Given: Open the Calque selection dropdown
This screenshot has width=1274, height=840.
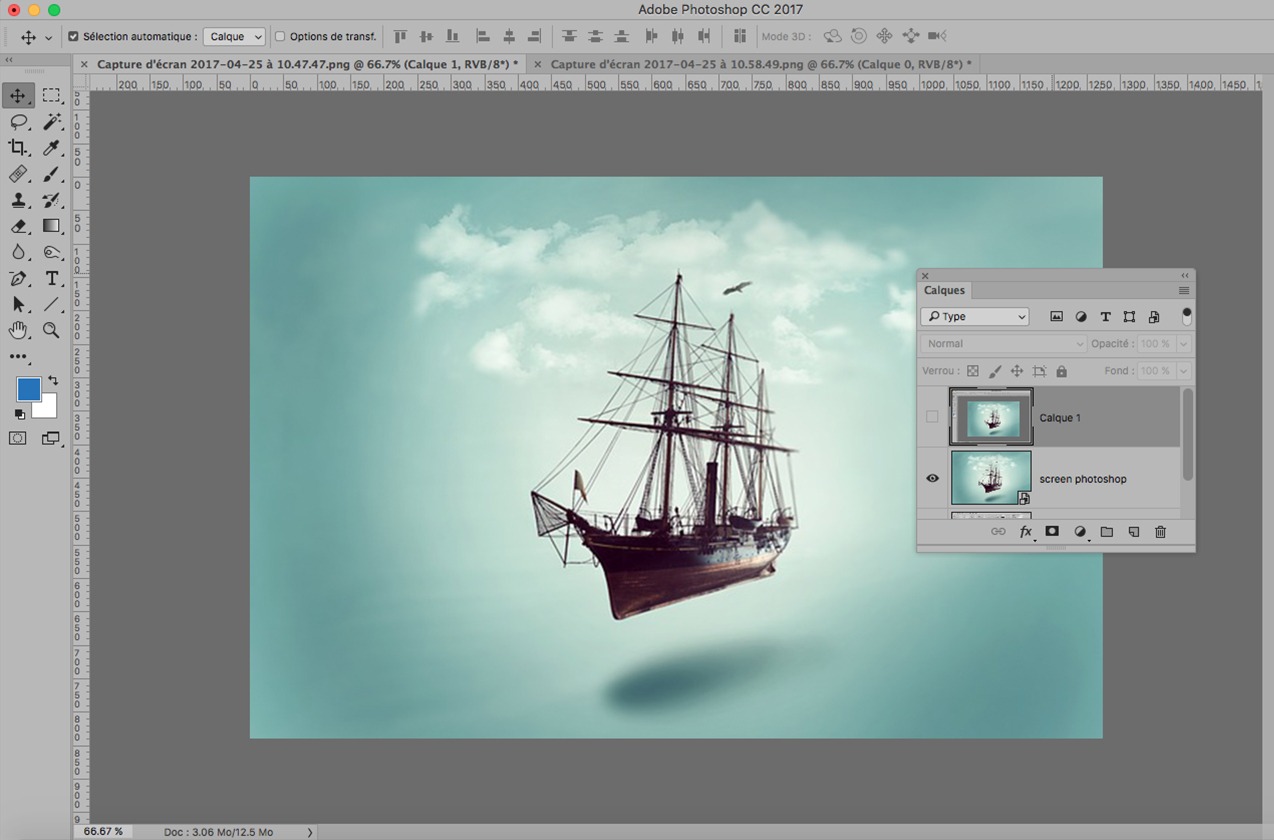Looking at the screenshot, I should 233,36.
